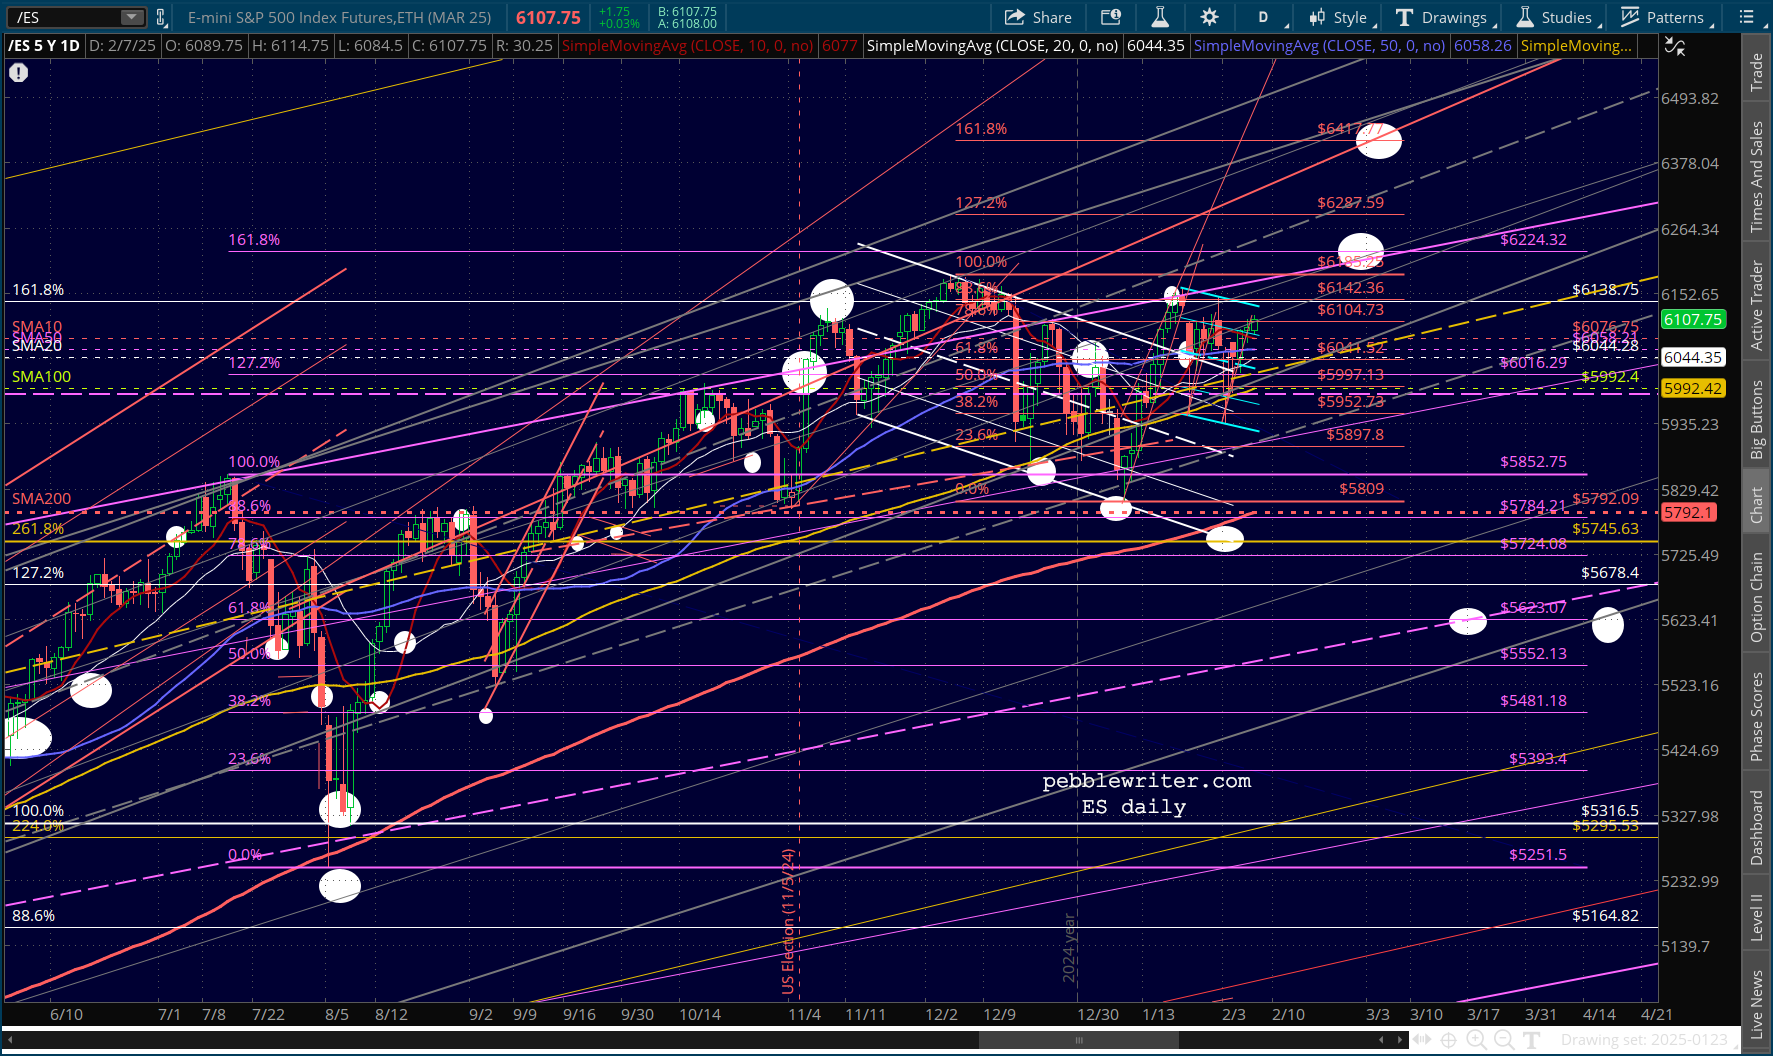Image resolution: width=1773 pixels, height=1056 pixels.
Task: Switch to the Trade side tab
Action: click(1756, 72)
